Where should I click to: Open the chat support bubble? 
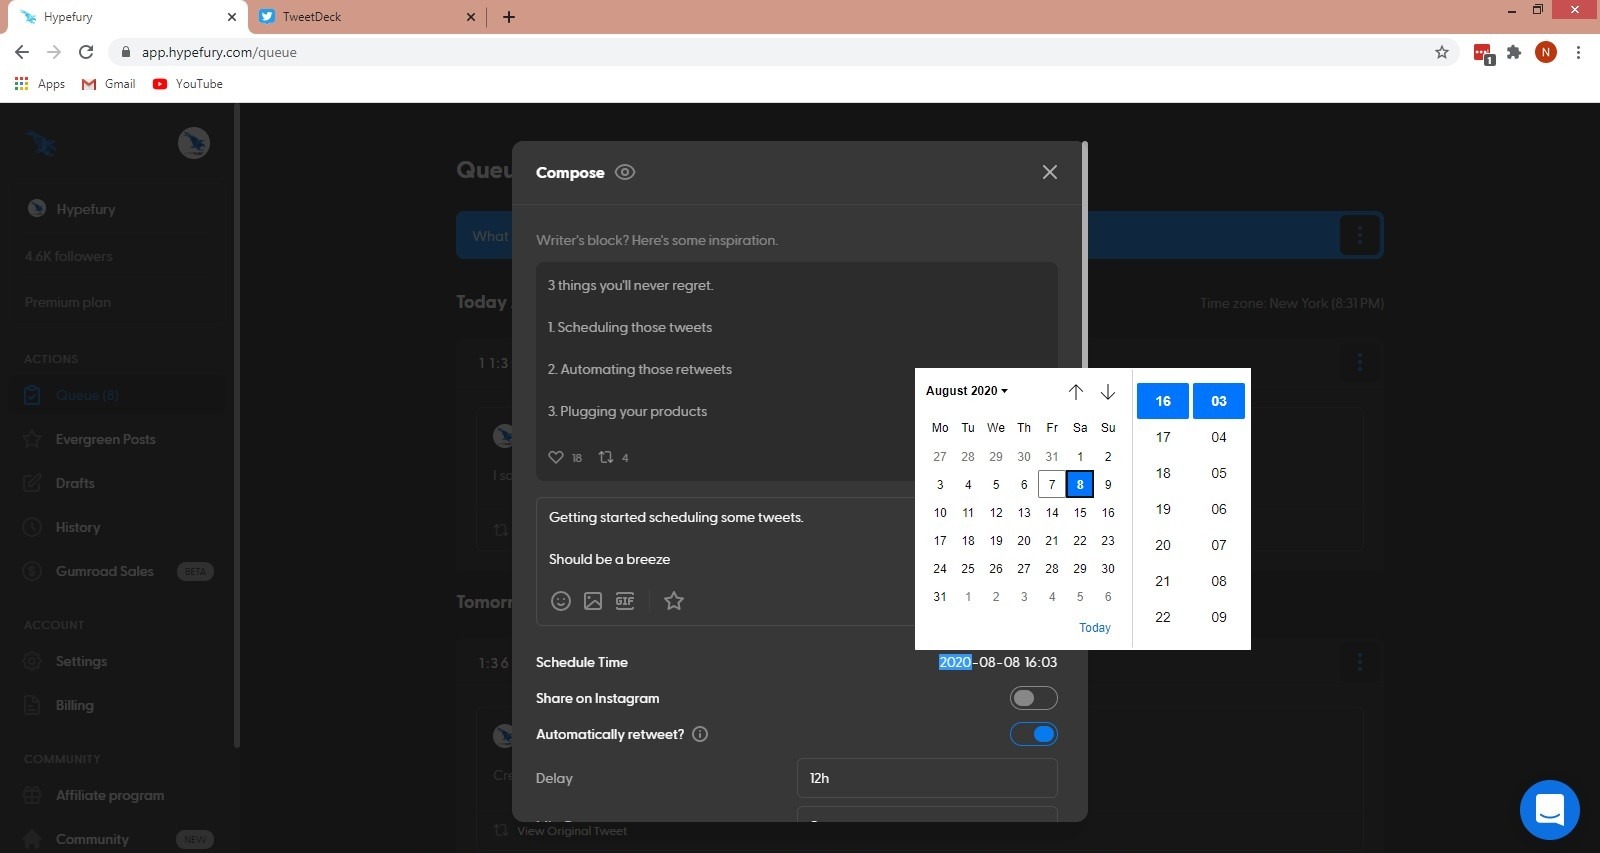click(1549, 810)
